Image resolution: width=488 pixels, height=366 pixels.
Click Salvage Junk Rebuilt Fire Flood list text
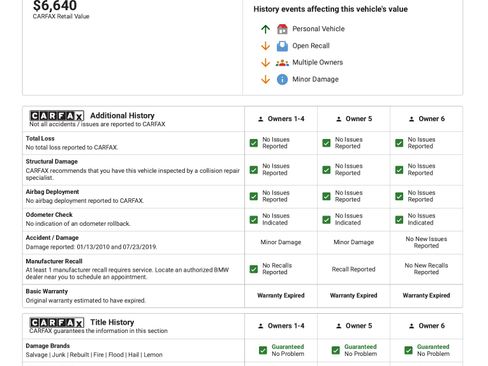(94, 355)
